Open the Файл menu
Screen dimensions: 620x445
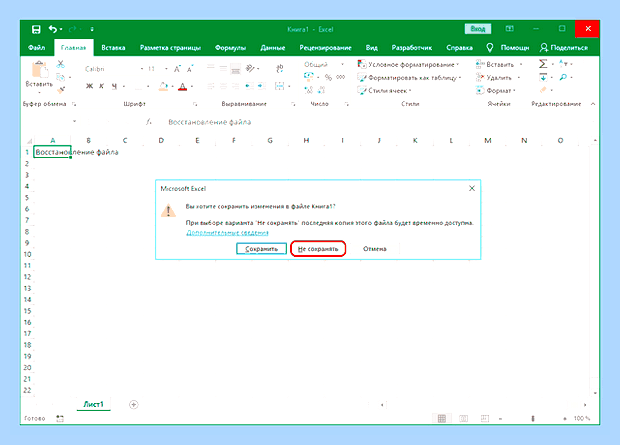pos(36,47)
